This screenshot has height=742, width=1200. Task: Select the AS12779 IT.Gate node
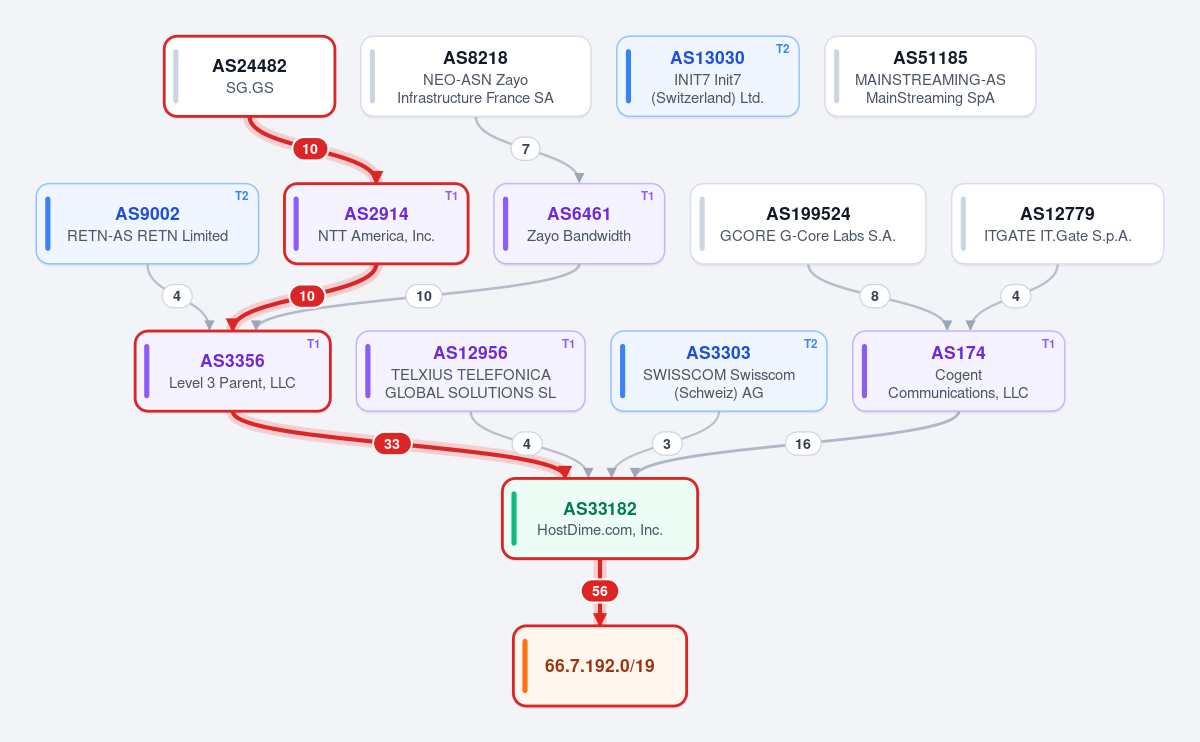tap(1057, 223)
